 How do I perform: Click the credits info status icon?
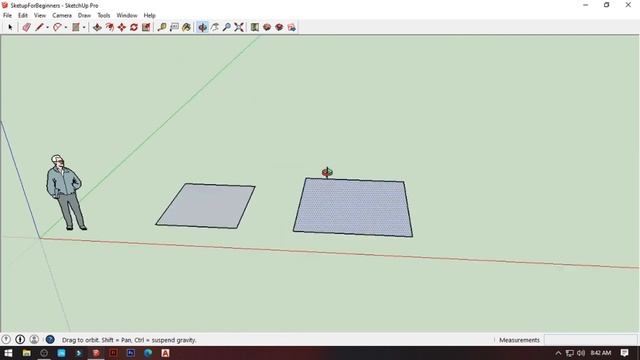tap(20, 339)
